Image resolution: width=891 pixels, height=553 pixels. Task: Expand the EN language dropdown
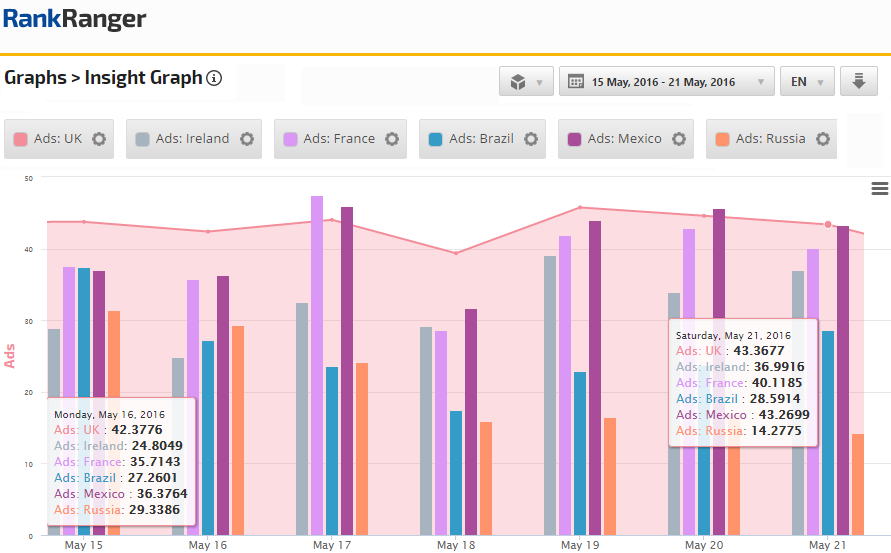pyautogui.click(x=806, y=82)
